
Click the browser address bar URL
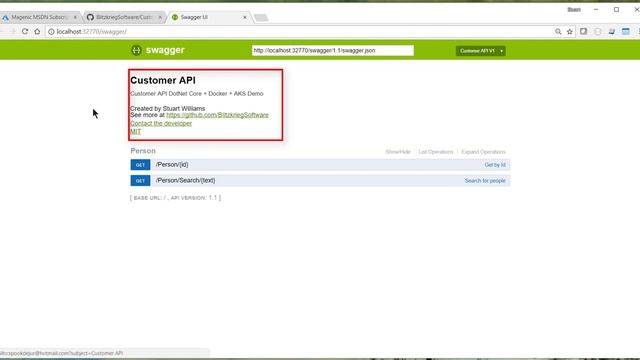(92, 31)
